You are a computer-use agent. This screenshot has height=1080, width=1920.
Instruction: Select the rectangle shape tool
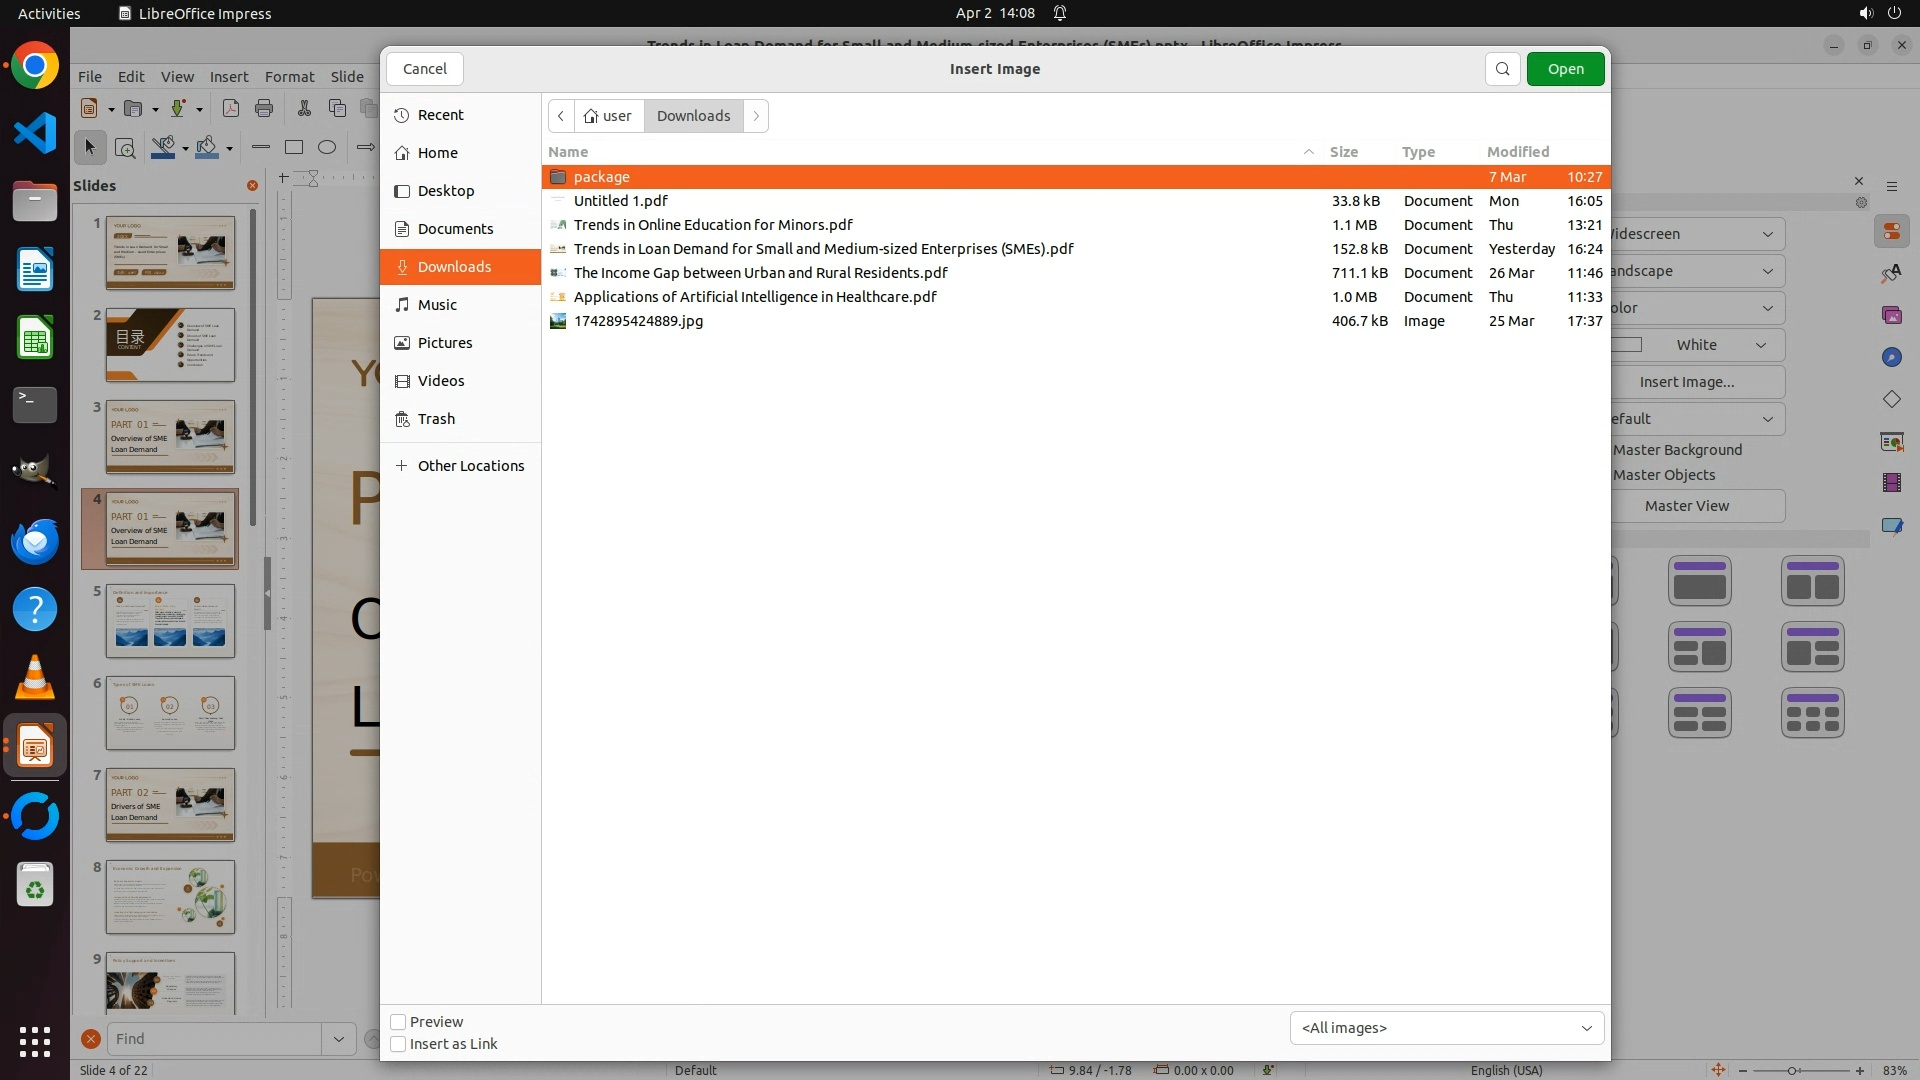click(294, 148)
